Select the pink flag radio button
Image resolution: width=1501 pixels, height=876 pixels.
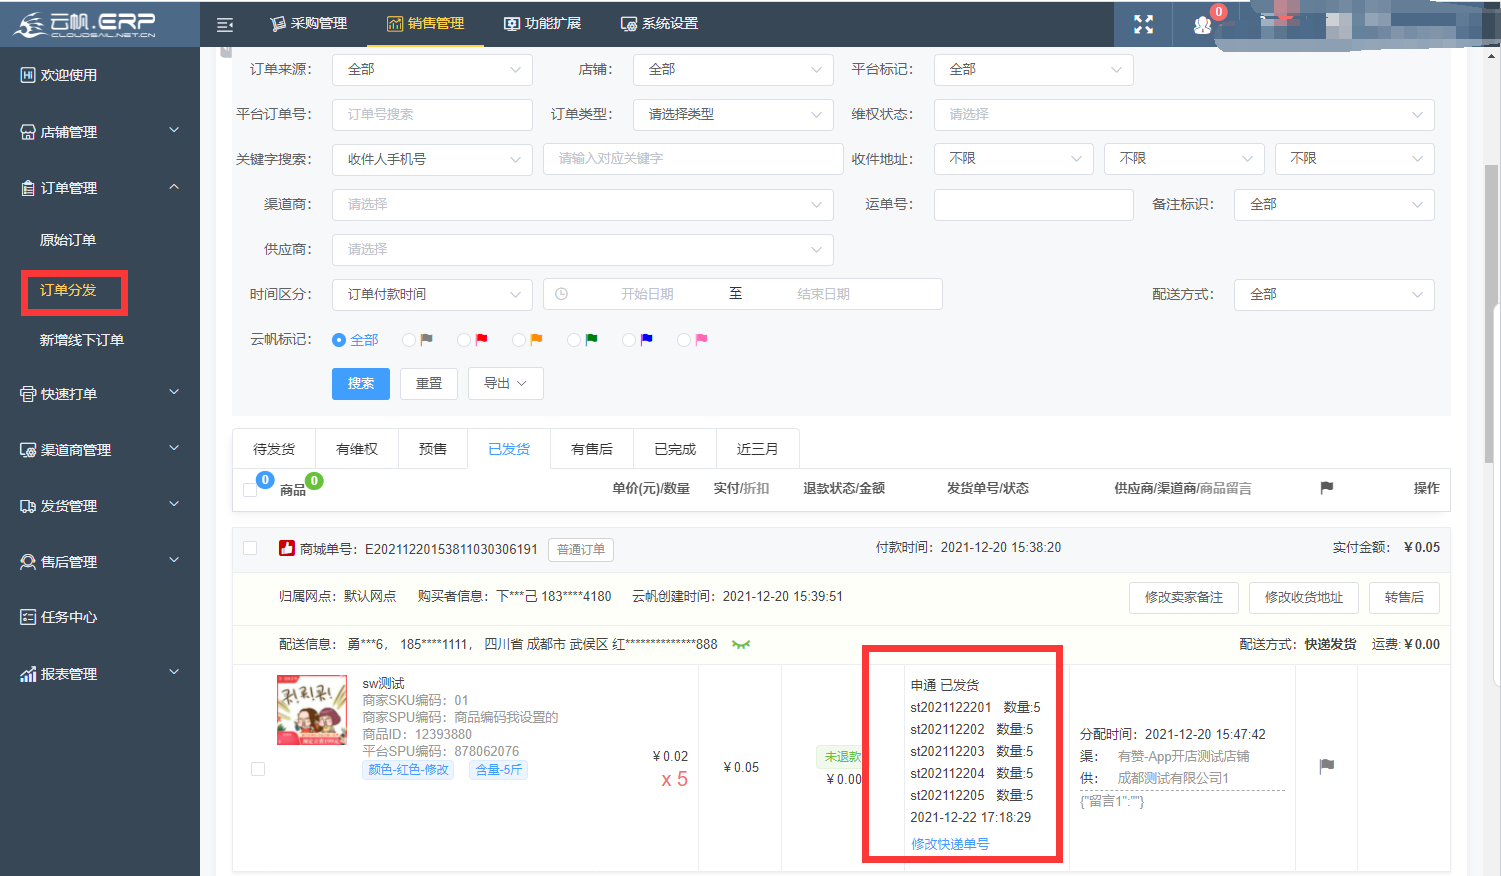pyautogui.click(x=684, y=340)
